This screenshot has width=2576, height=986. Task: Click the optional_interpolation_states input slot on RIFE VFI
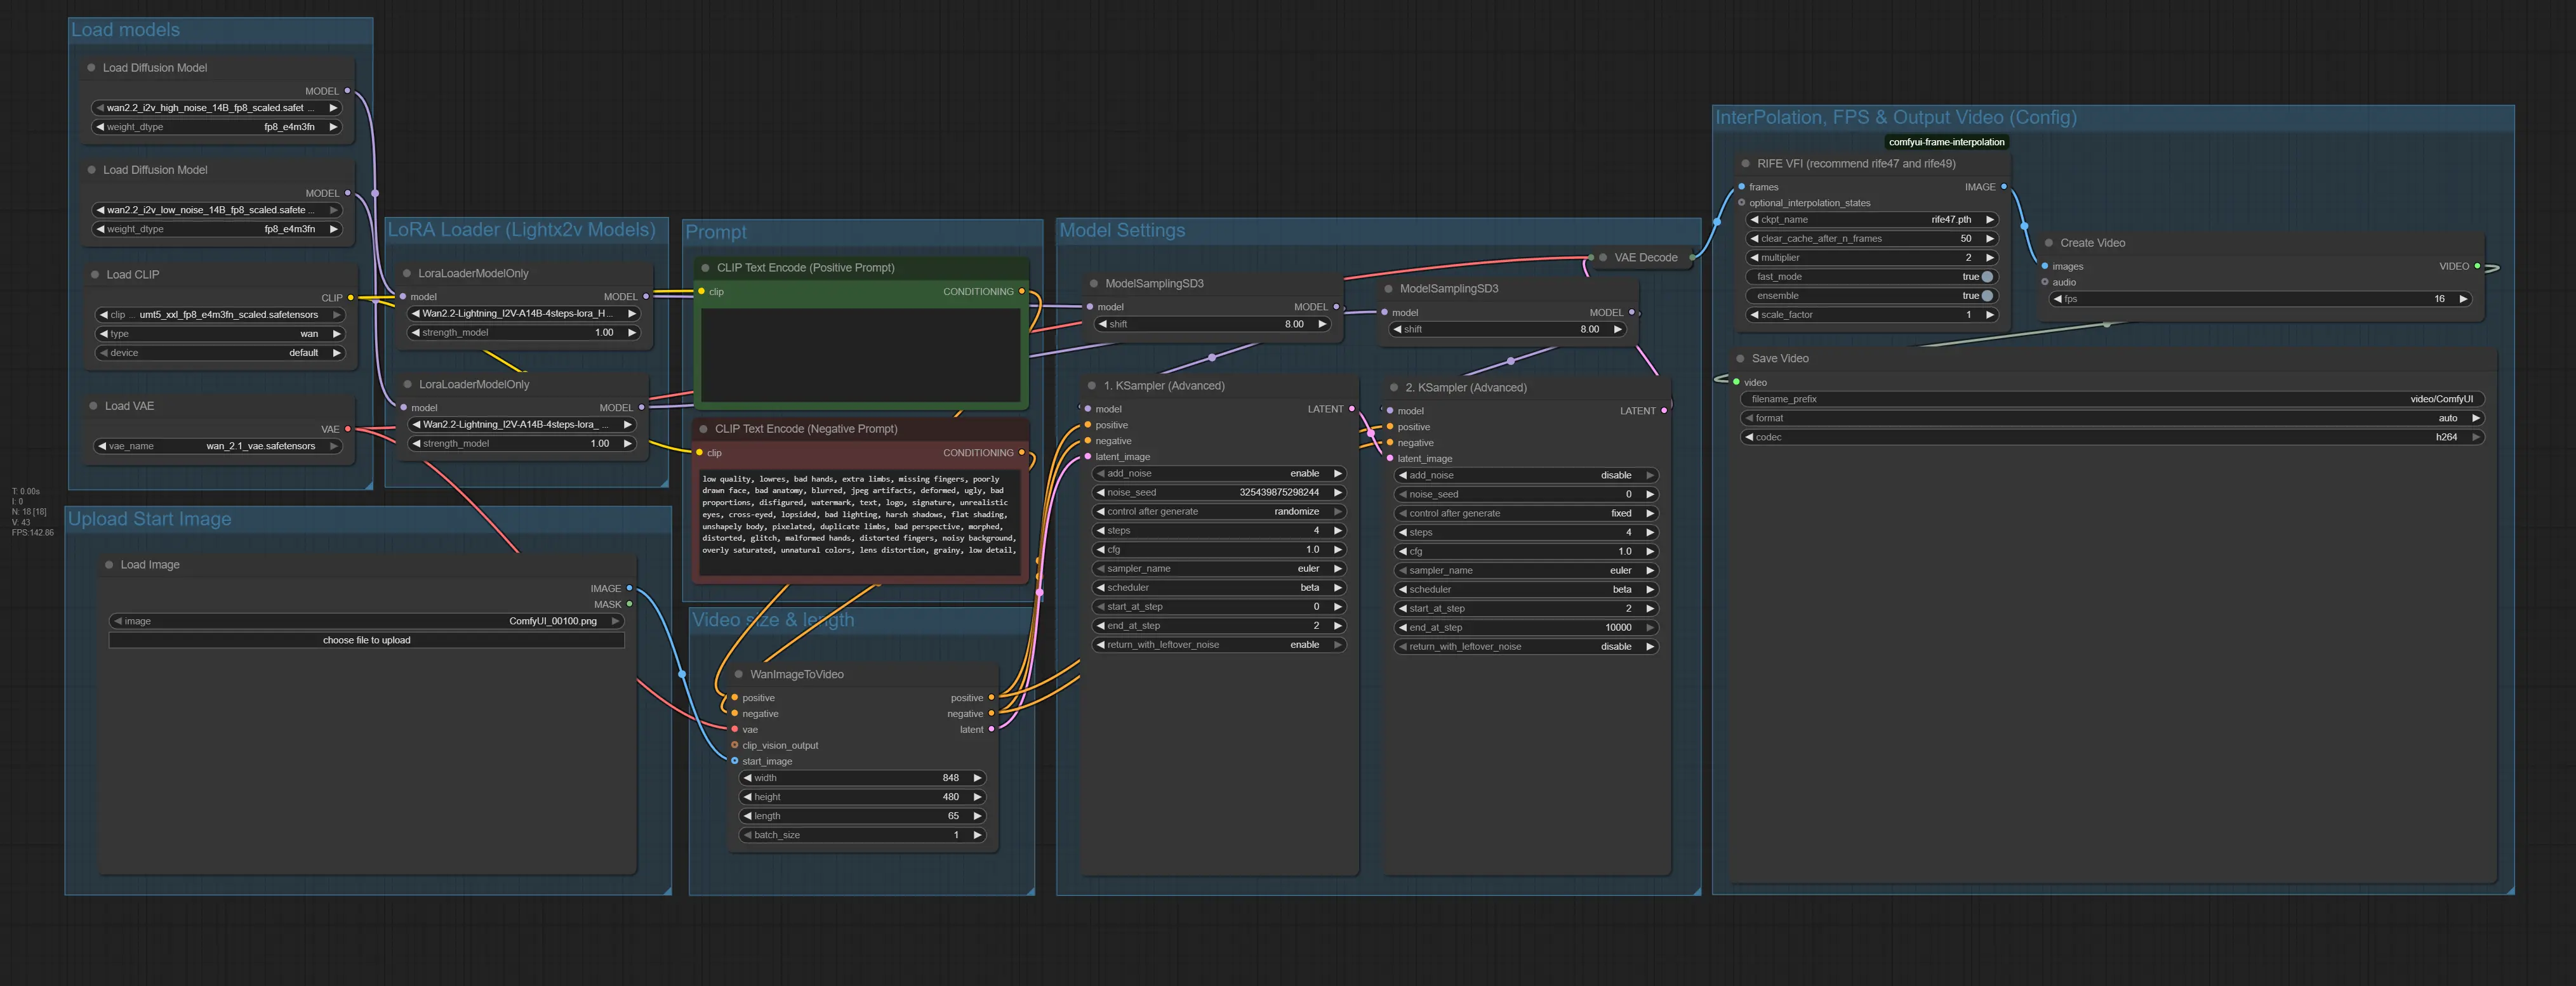click(x=1741, y=203)
